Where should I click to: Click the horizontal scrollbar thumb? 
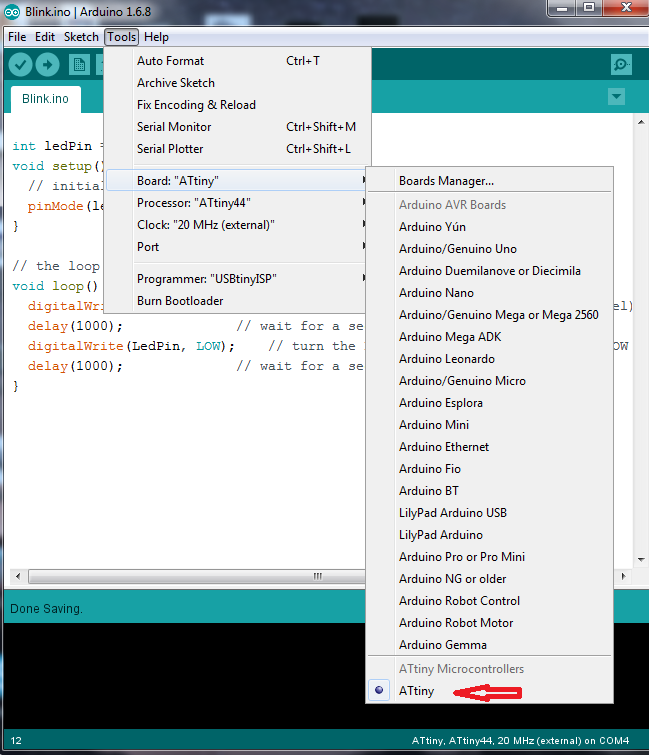[x=196, y=576]
